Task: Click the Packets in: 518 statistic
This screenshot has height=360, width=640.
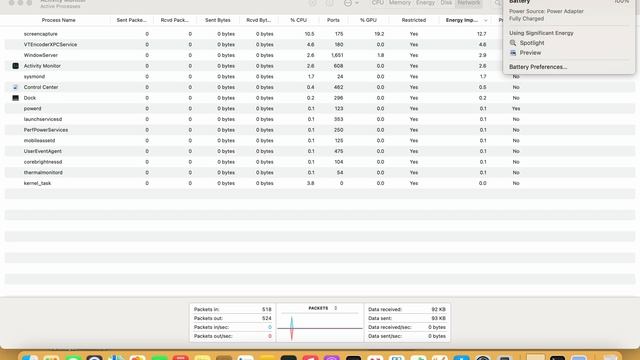Action: pos(232,309)
